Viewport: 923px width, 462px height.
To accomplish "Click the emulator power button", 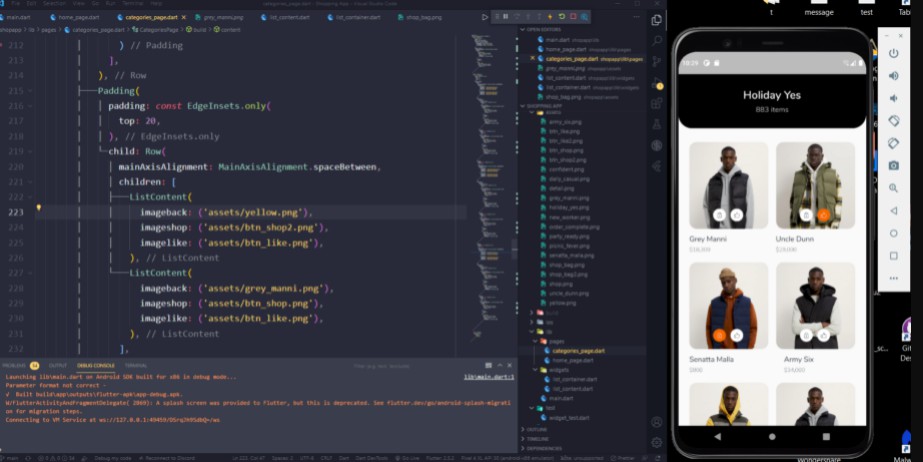I will pyautogui.click(x=894, y=53).
